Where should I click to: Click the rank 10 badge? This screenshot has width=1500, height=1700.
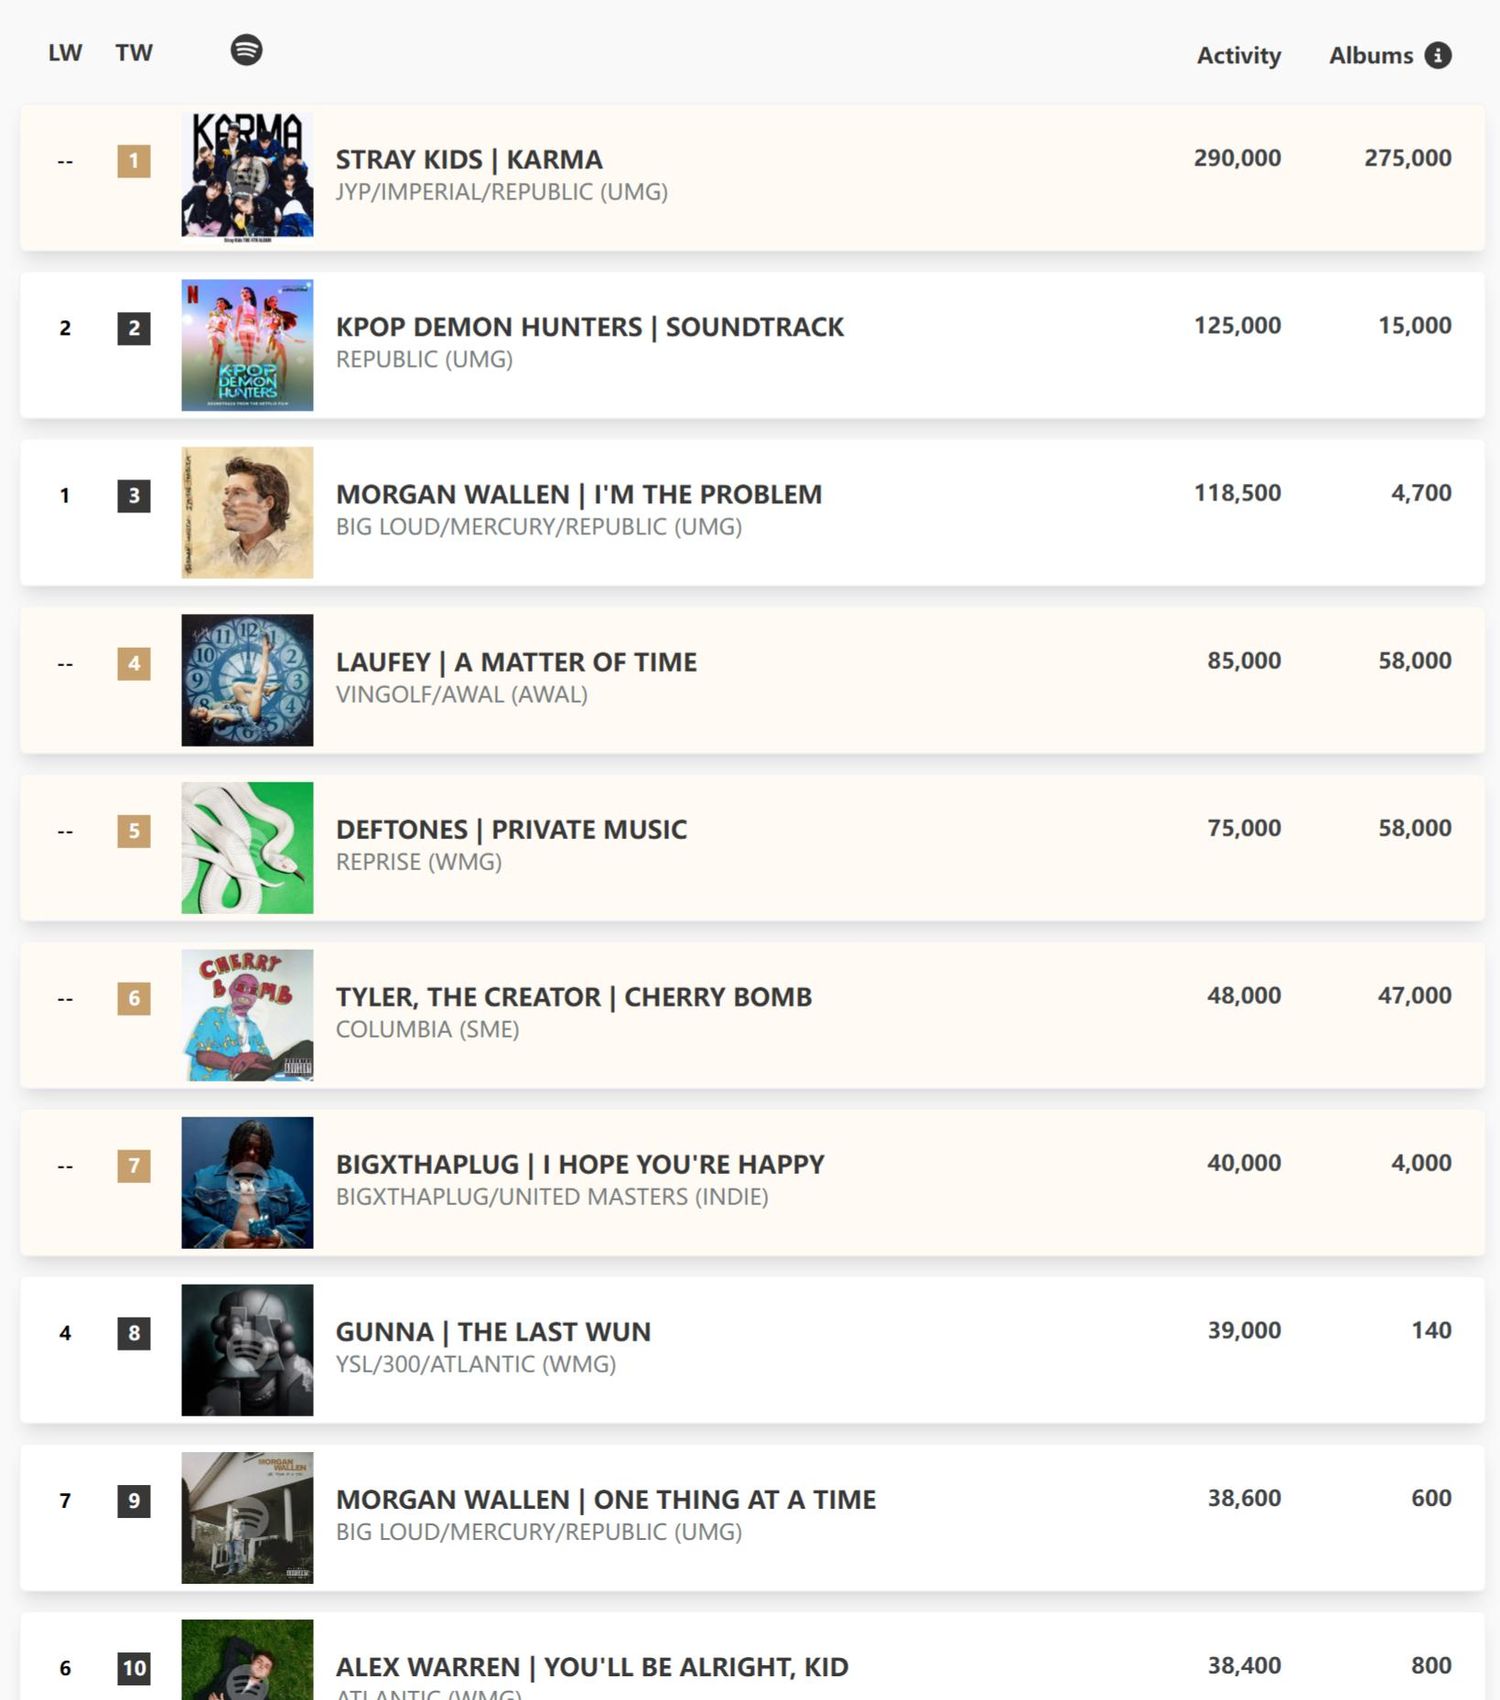click(x=134, y=1668)
